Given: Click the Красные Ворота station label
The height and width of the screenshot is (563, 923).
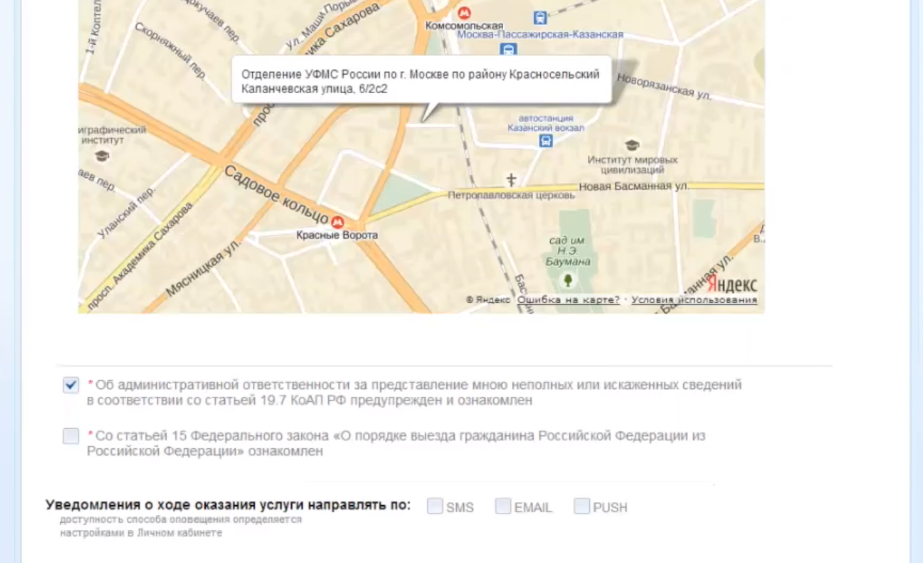Looking at the screenshot, I should point(337,235).
